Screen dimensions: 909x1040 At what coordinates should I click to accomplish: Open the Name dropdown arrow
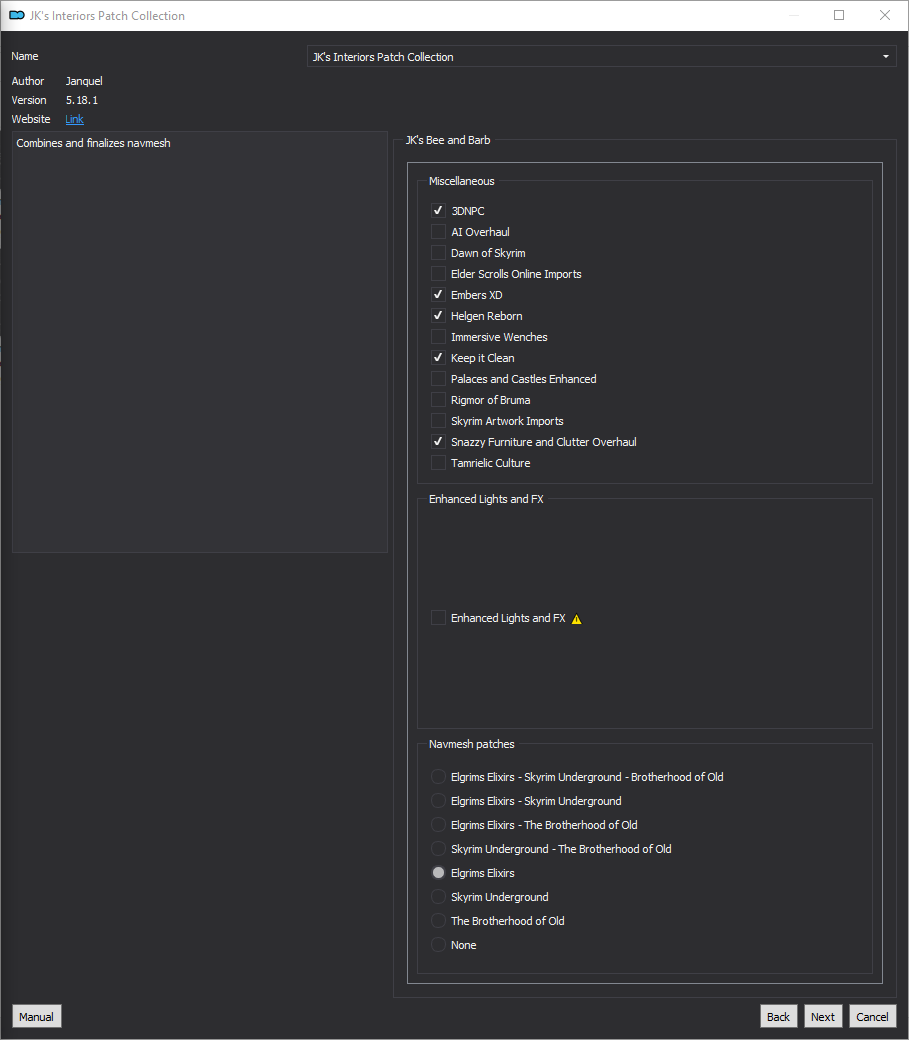(886, 57)
